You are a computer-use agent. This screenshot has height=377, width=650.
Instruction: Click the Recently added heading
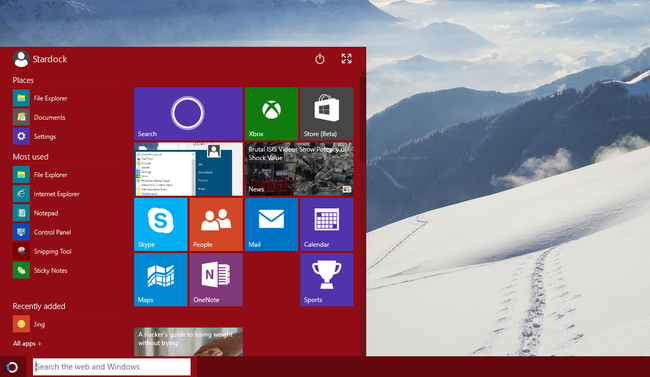pyautogui.click(x=39, y=306)
